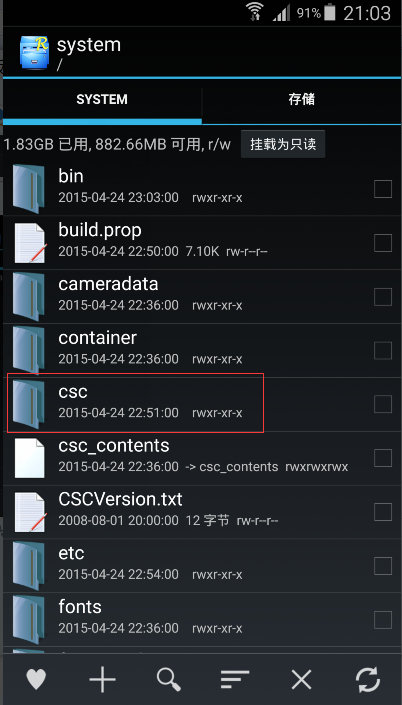Tap the Root Explorer app icon
The image size is (402, 705).
pos(34,52)
